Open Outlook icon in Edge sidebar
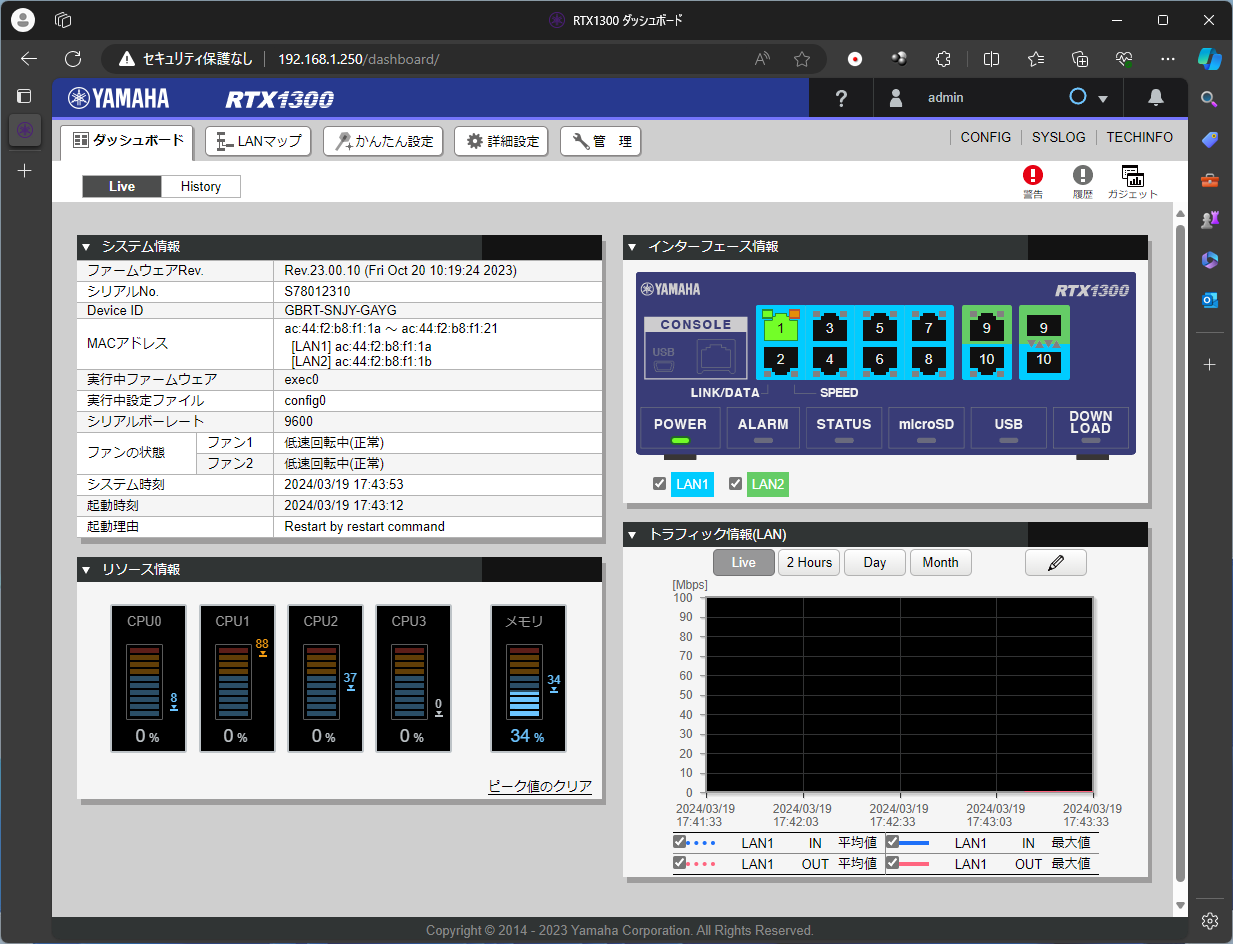 click(x=1209, y=300)
